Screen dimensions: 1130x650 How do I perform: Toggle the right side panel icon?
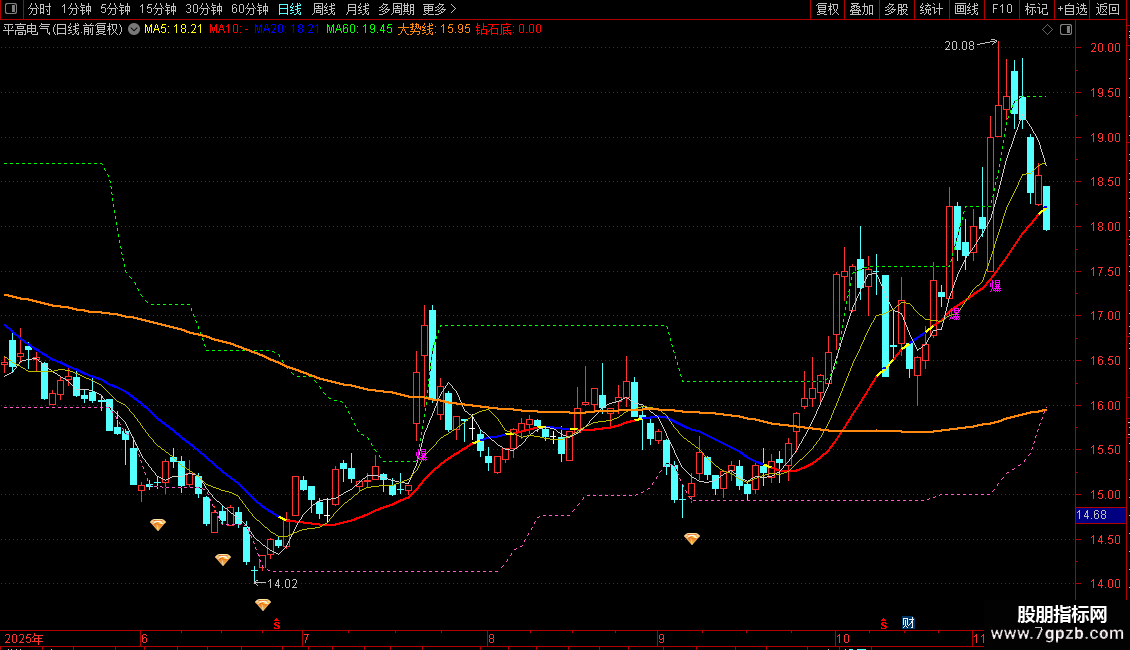[1066, 30]
